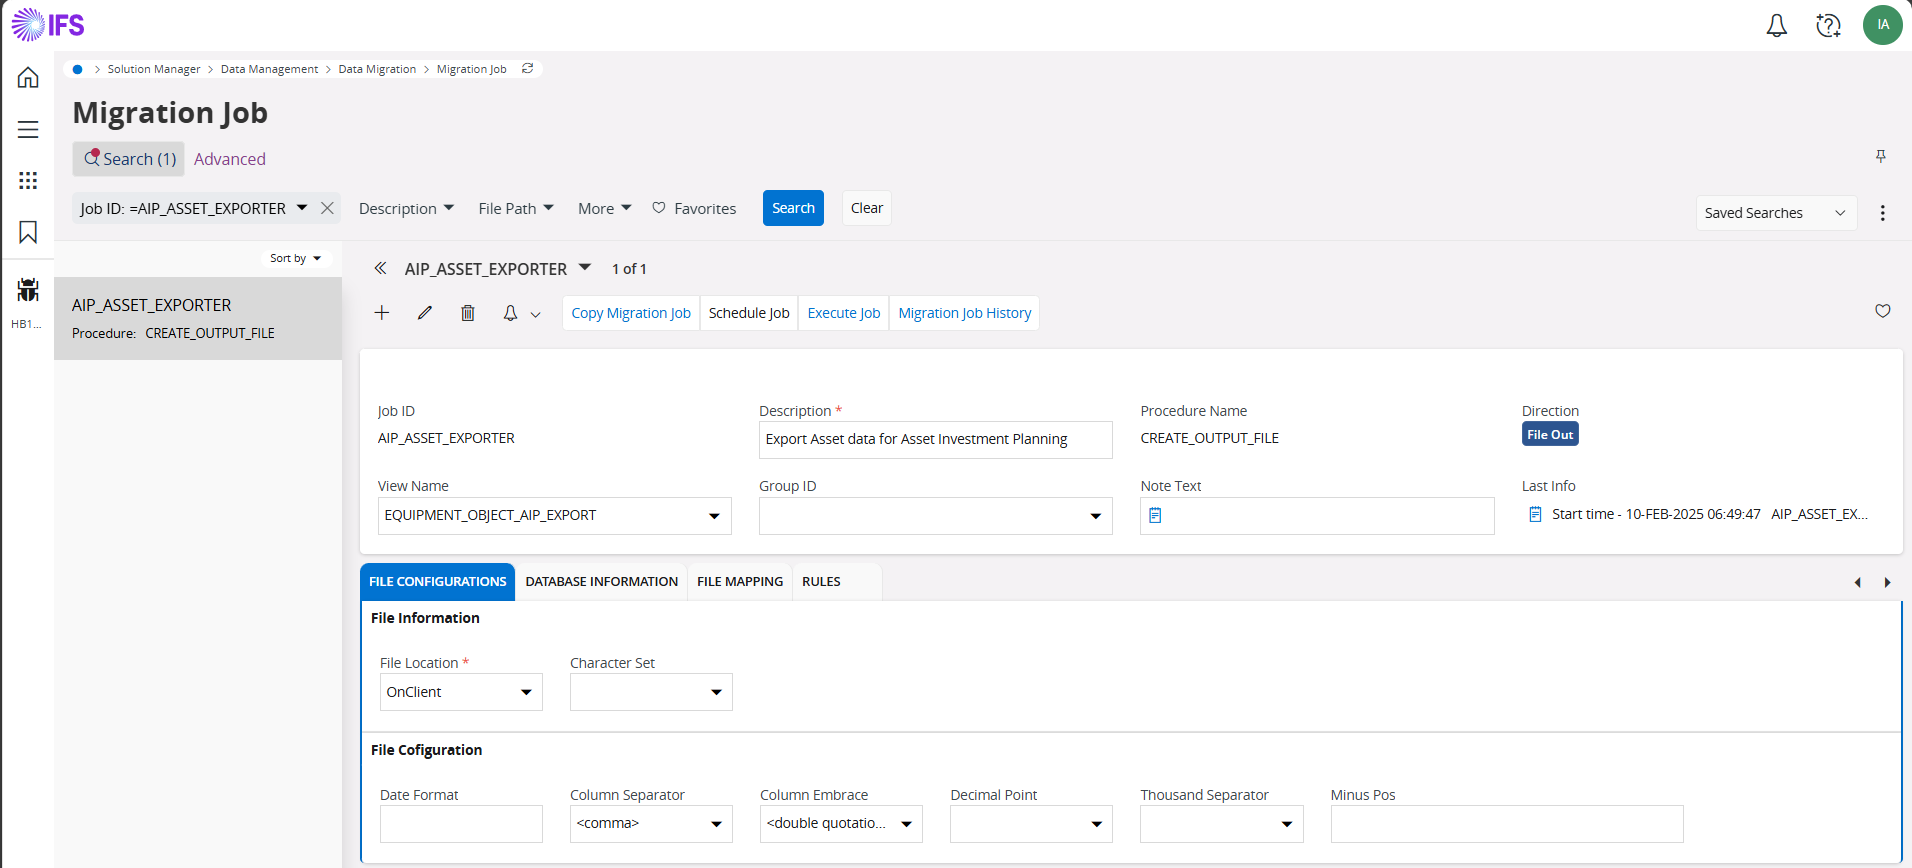Open the Note Text editor icon
This screenshot has width=1912, height=868.
[1155, 516]
